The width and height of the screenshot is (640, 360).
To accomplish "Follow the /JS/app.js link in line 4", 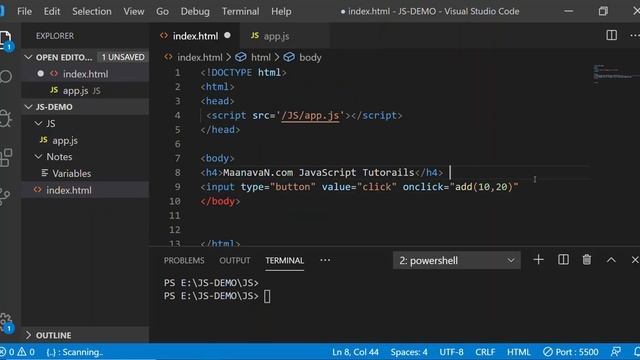I will click(x=310, y=116).
